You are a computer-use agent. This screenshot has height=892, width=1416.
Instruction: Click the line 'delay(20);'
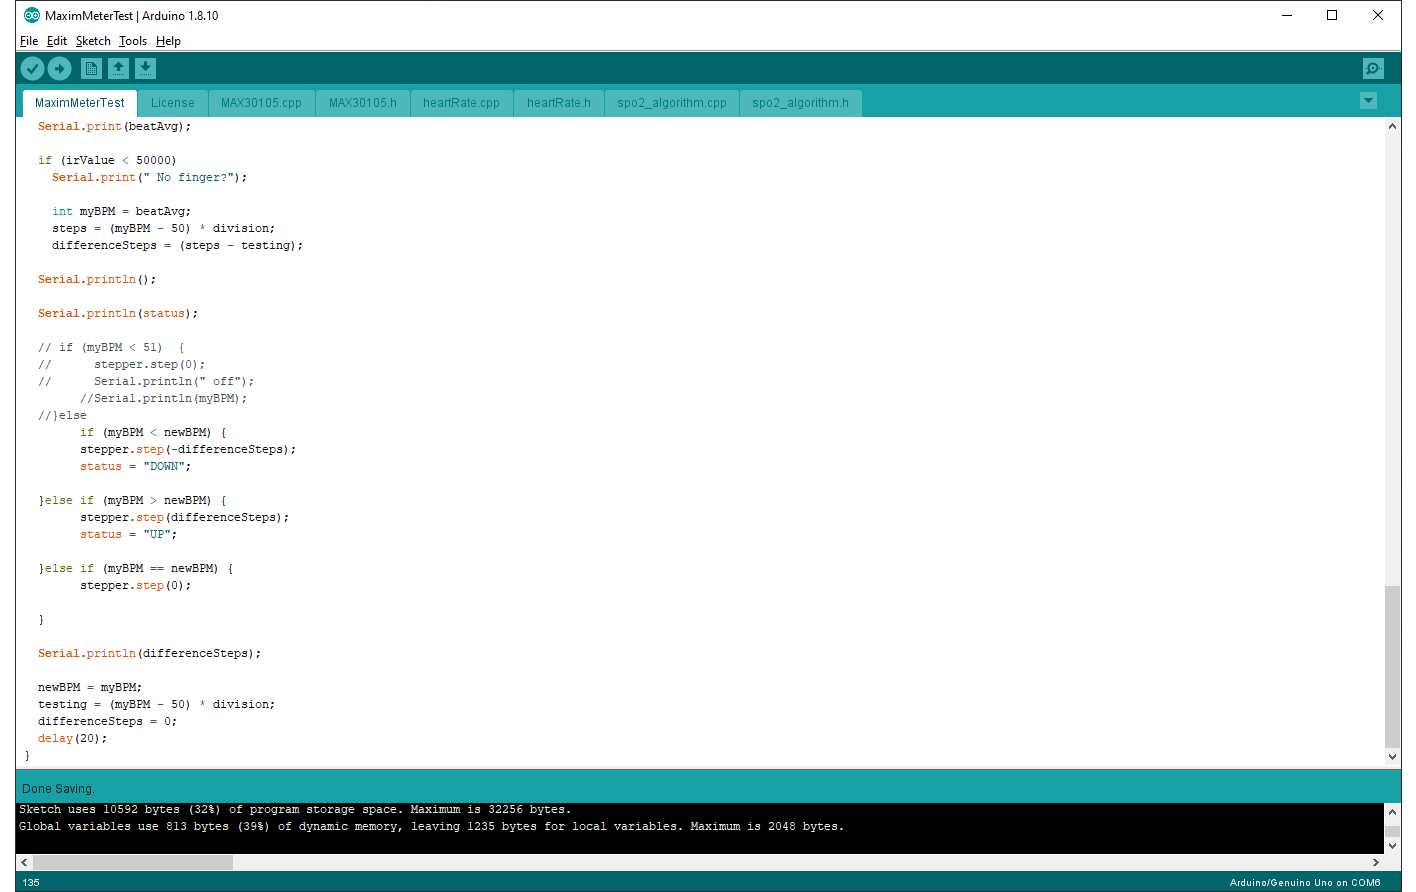click(x=72, y=738)
